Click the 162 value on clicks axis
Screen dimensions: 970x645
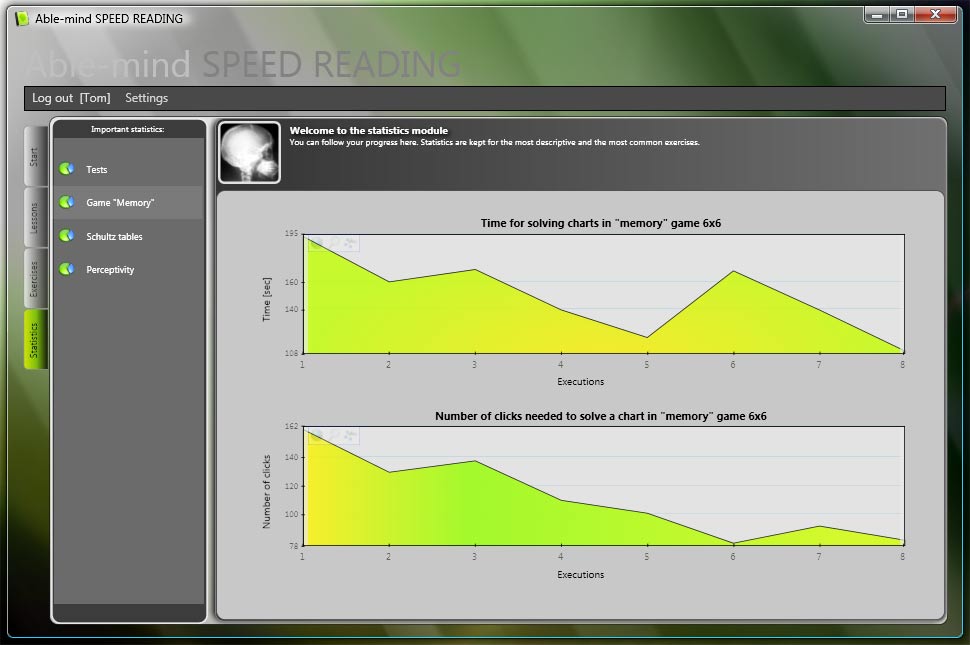(291, 426)
